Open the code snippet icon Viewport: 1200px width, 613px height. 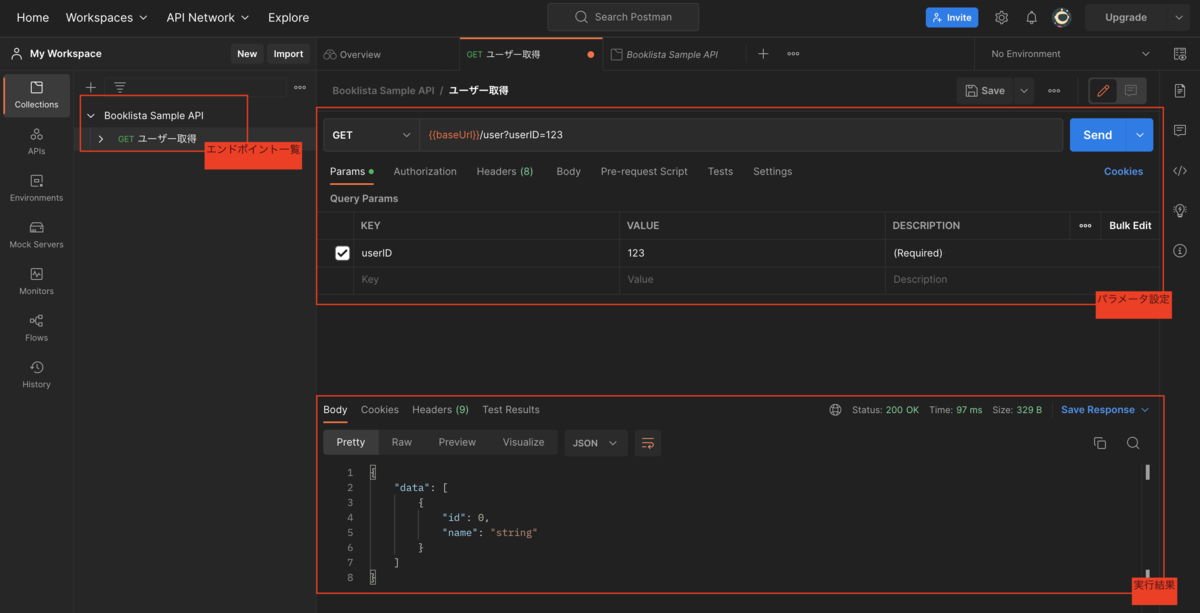click(x=1180, y=170)
